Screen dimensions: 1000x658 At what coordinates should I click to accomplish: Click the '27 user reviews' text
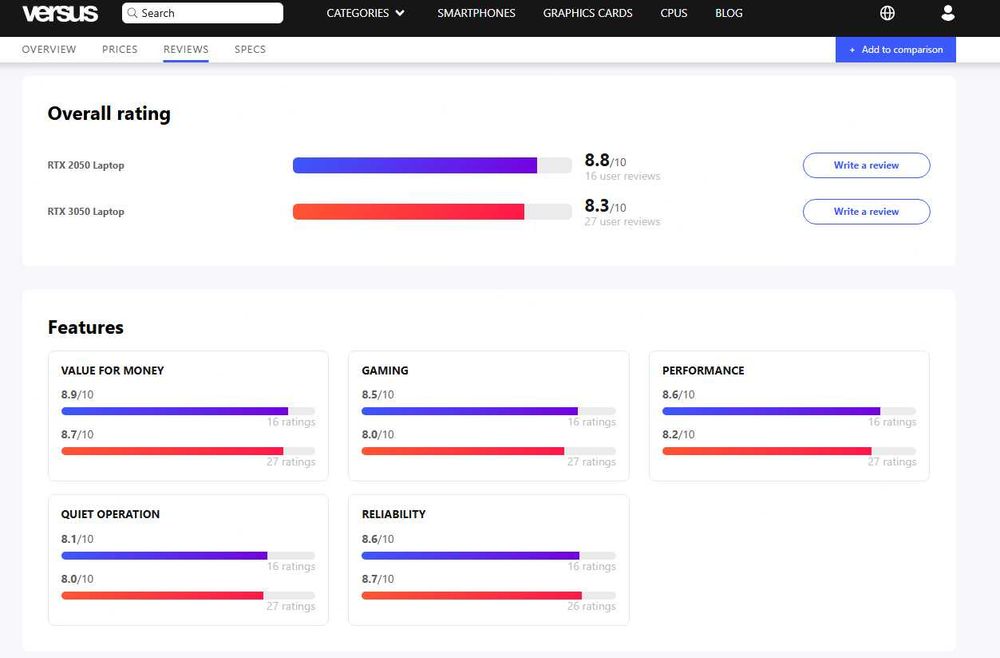tap(622, 222)
